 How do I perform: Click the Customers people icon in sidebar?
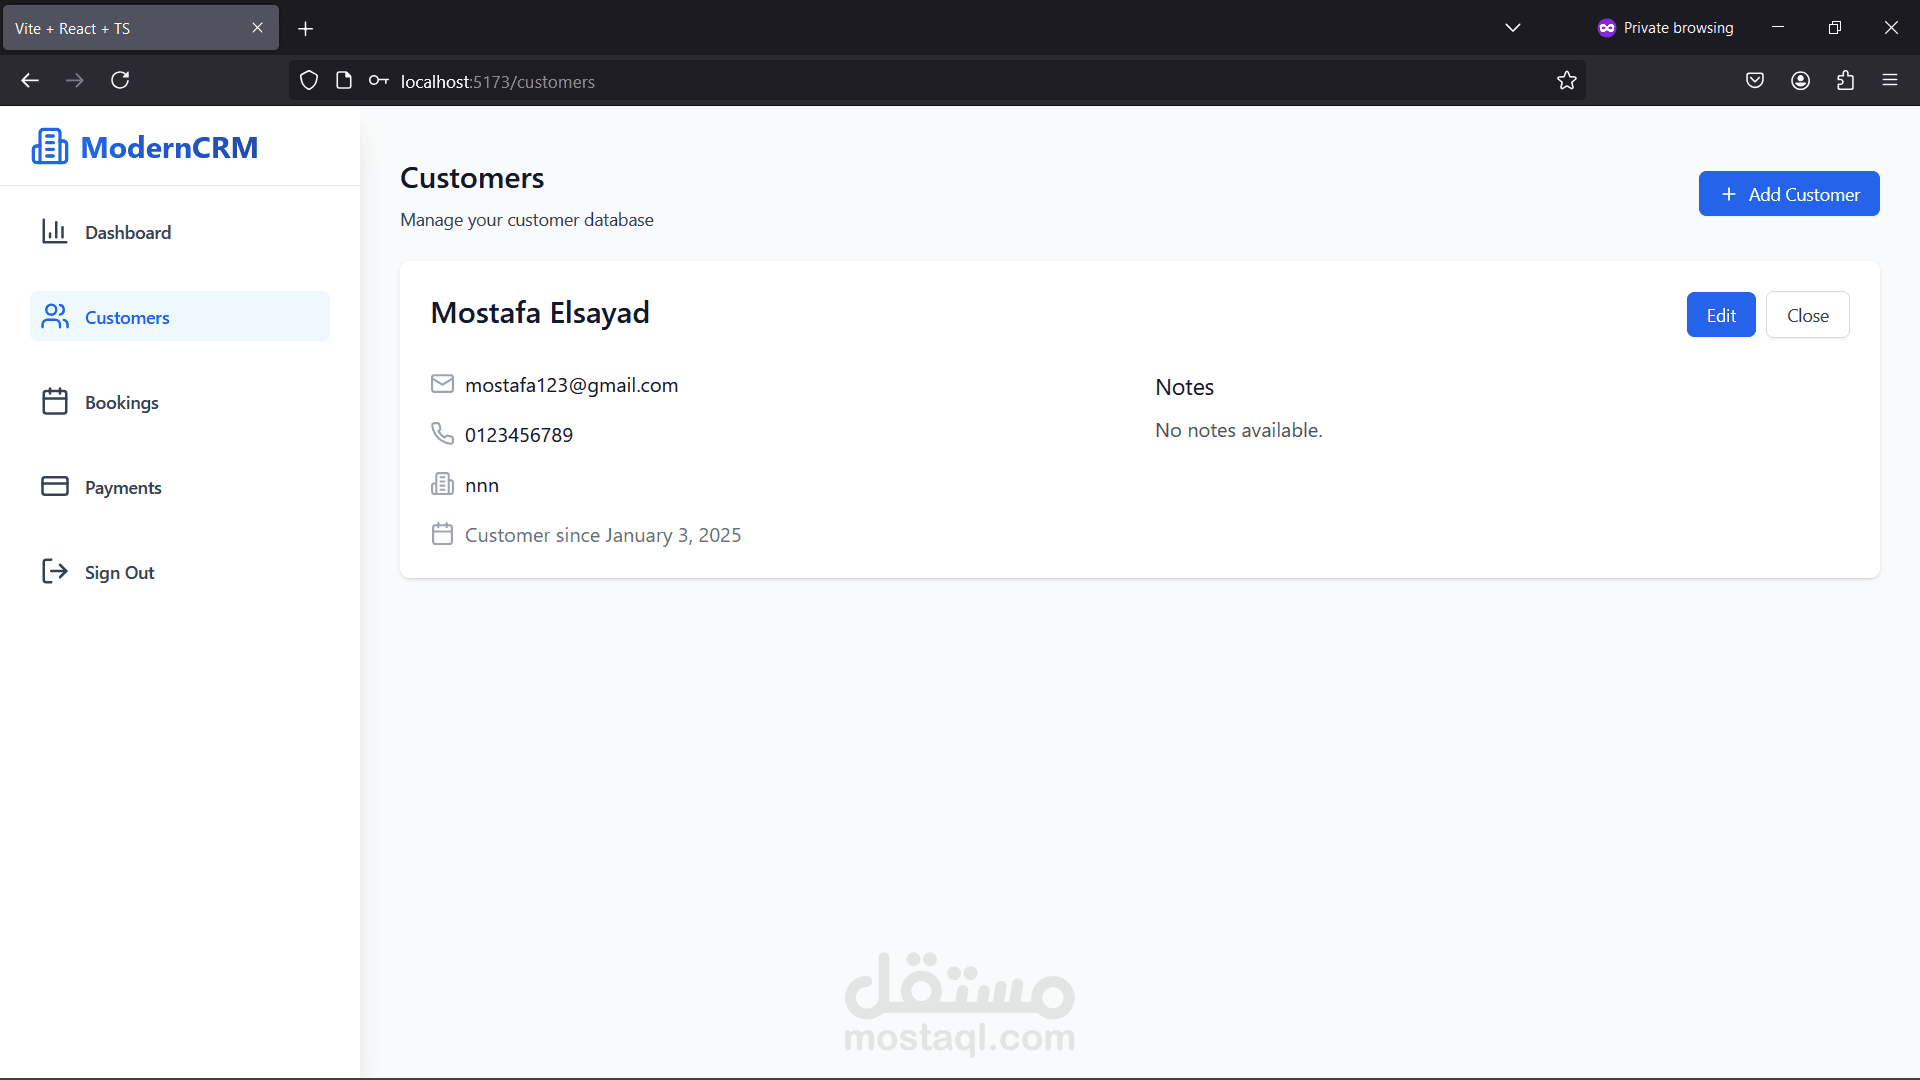click(x=55, y=317)
